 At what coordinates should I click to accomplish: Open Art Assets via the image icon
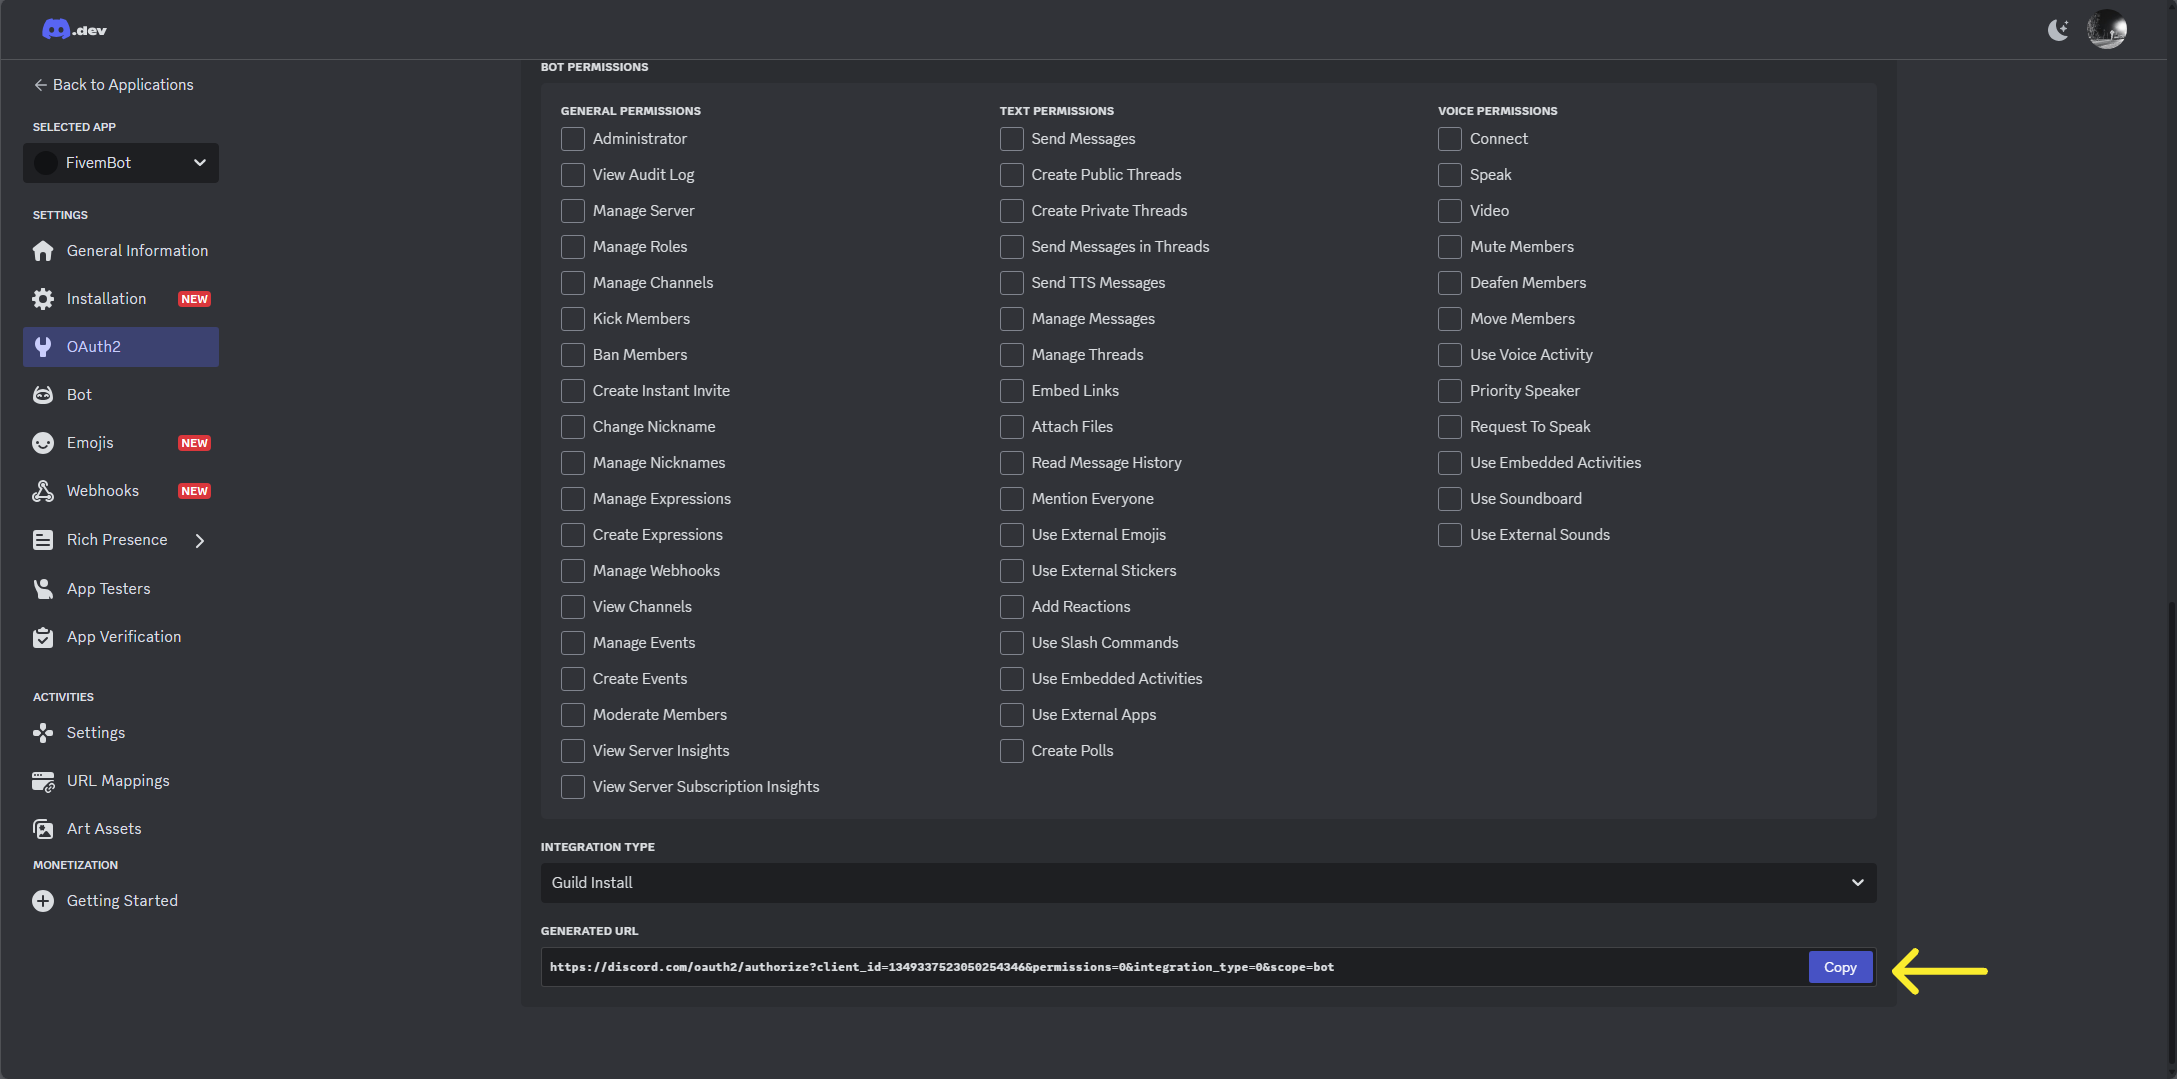tap(43, 828)
